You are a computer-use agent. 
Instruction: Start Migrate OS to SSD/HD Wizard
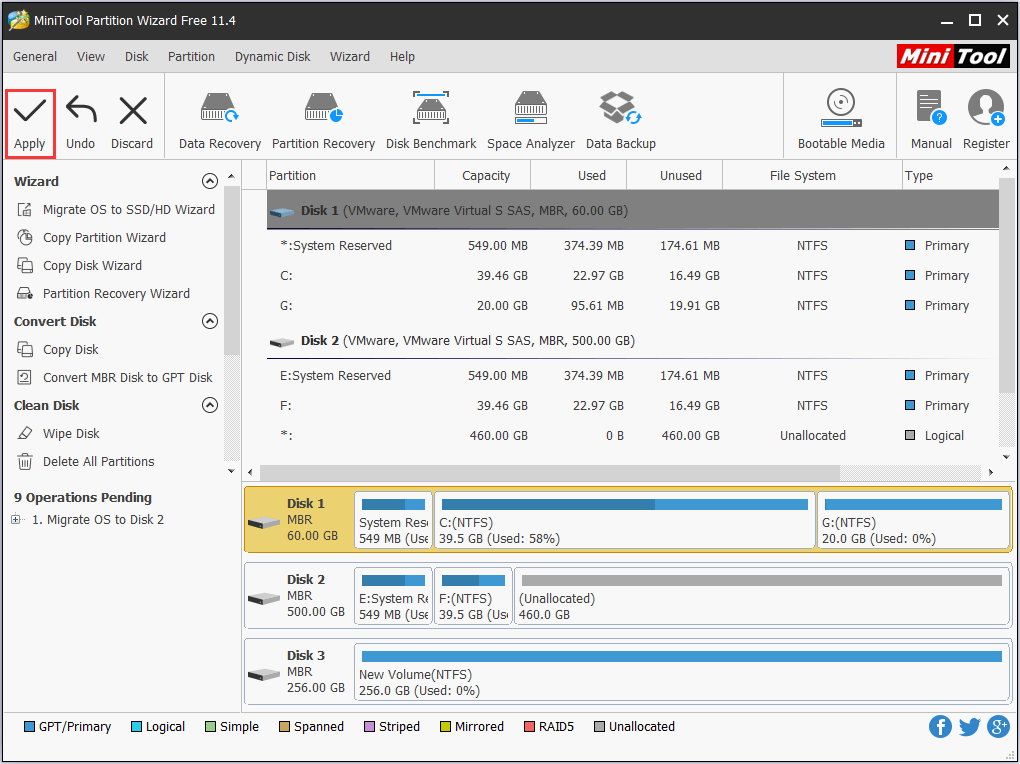[128, 210]
